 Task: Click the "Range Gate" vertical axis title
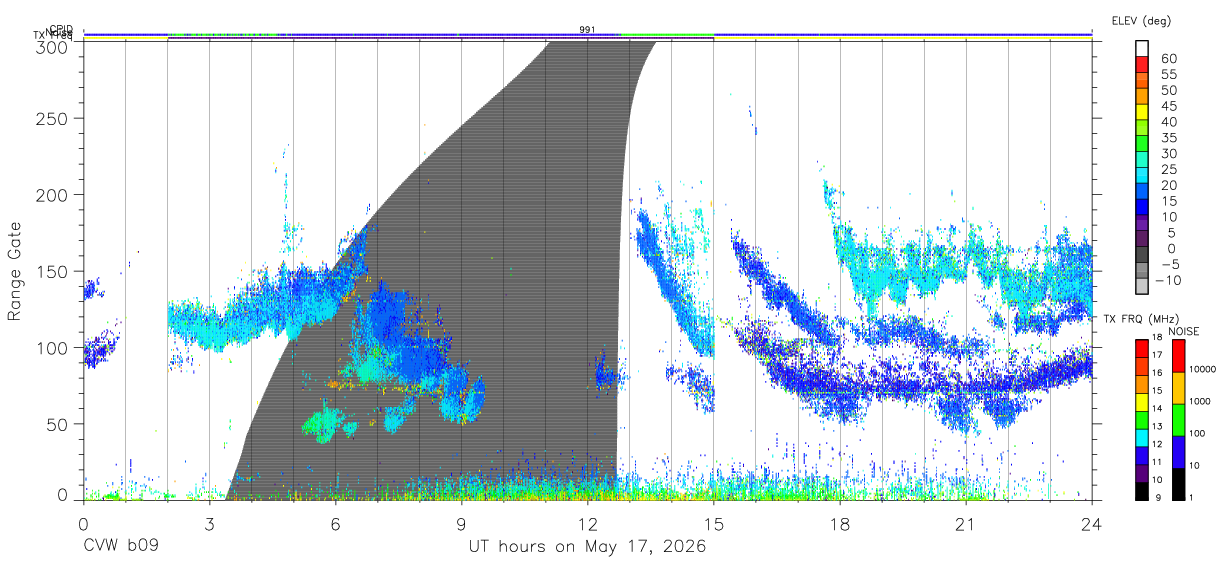pos(15,271)
